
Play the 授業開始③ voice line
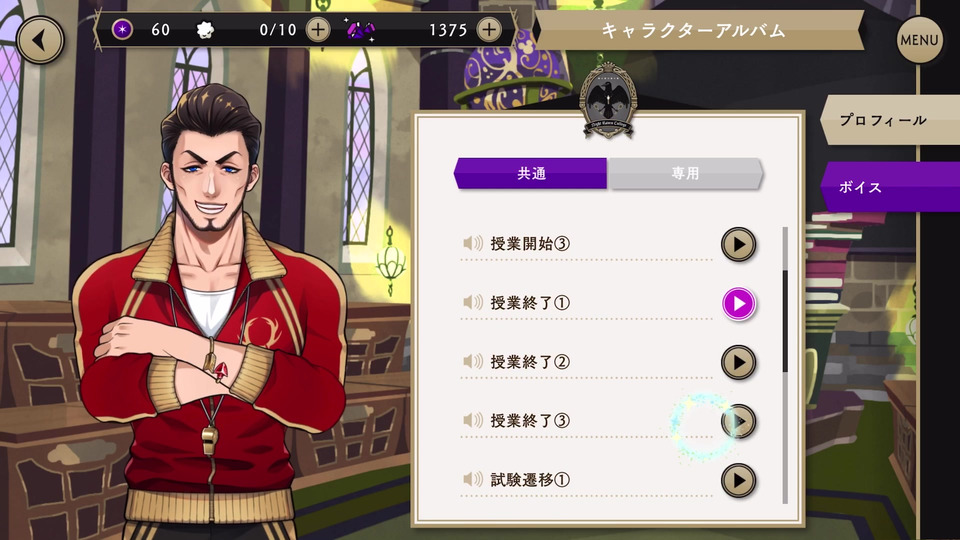point(738,244)
